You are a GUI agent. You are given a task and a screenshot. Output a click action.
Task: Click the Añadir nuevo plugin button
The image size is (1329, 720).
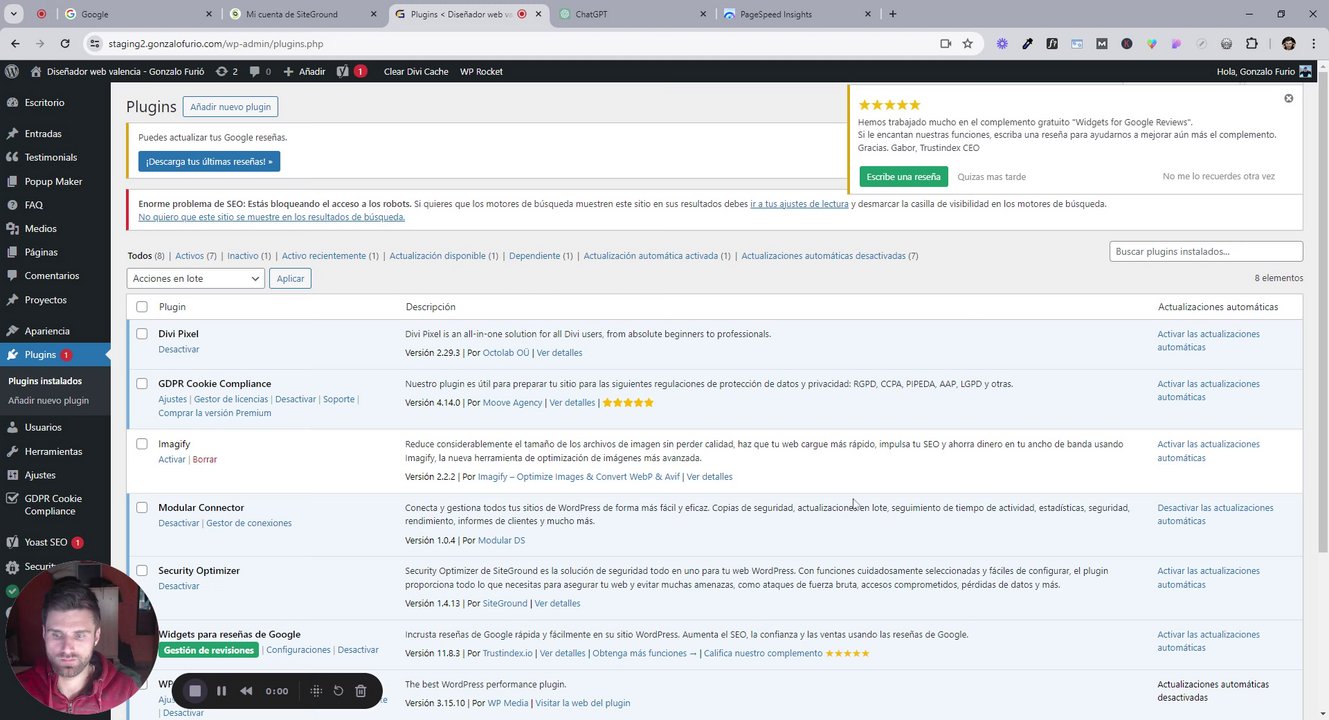click(230, 107)
